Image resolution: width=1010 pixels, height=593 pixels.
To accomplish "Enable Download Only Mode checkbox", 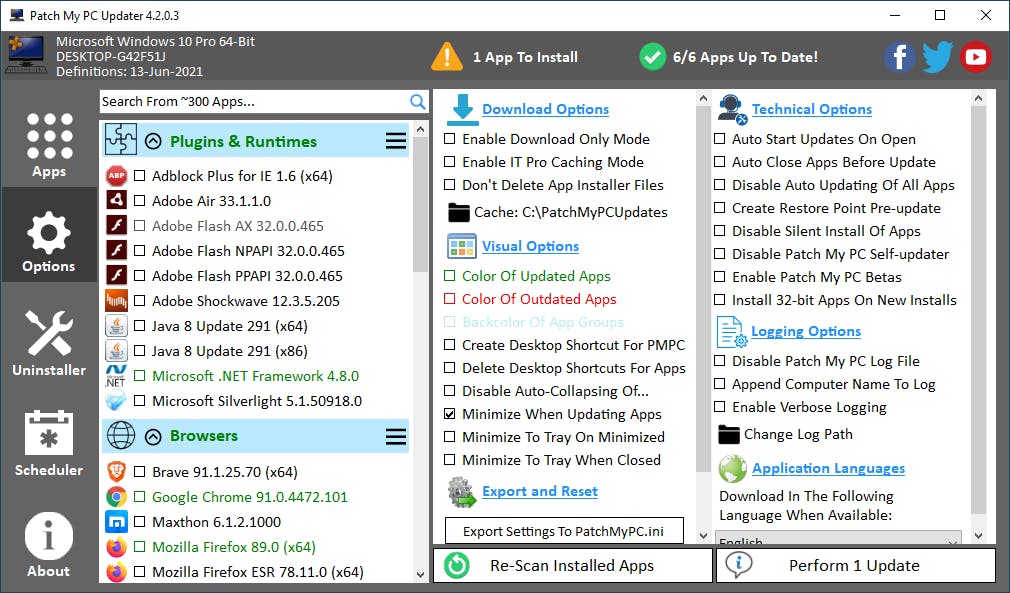I will (450, 139).
